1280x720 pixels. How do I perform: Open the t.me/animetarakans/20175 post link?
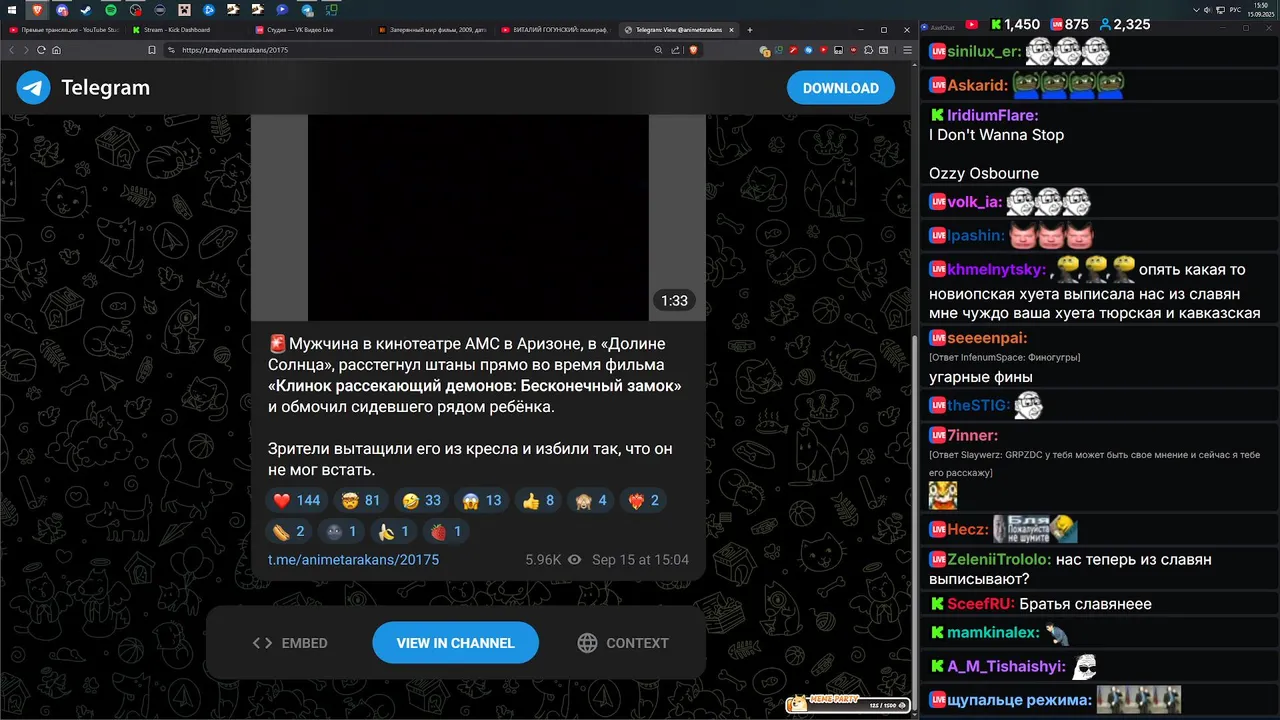coord(353,560)
